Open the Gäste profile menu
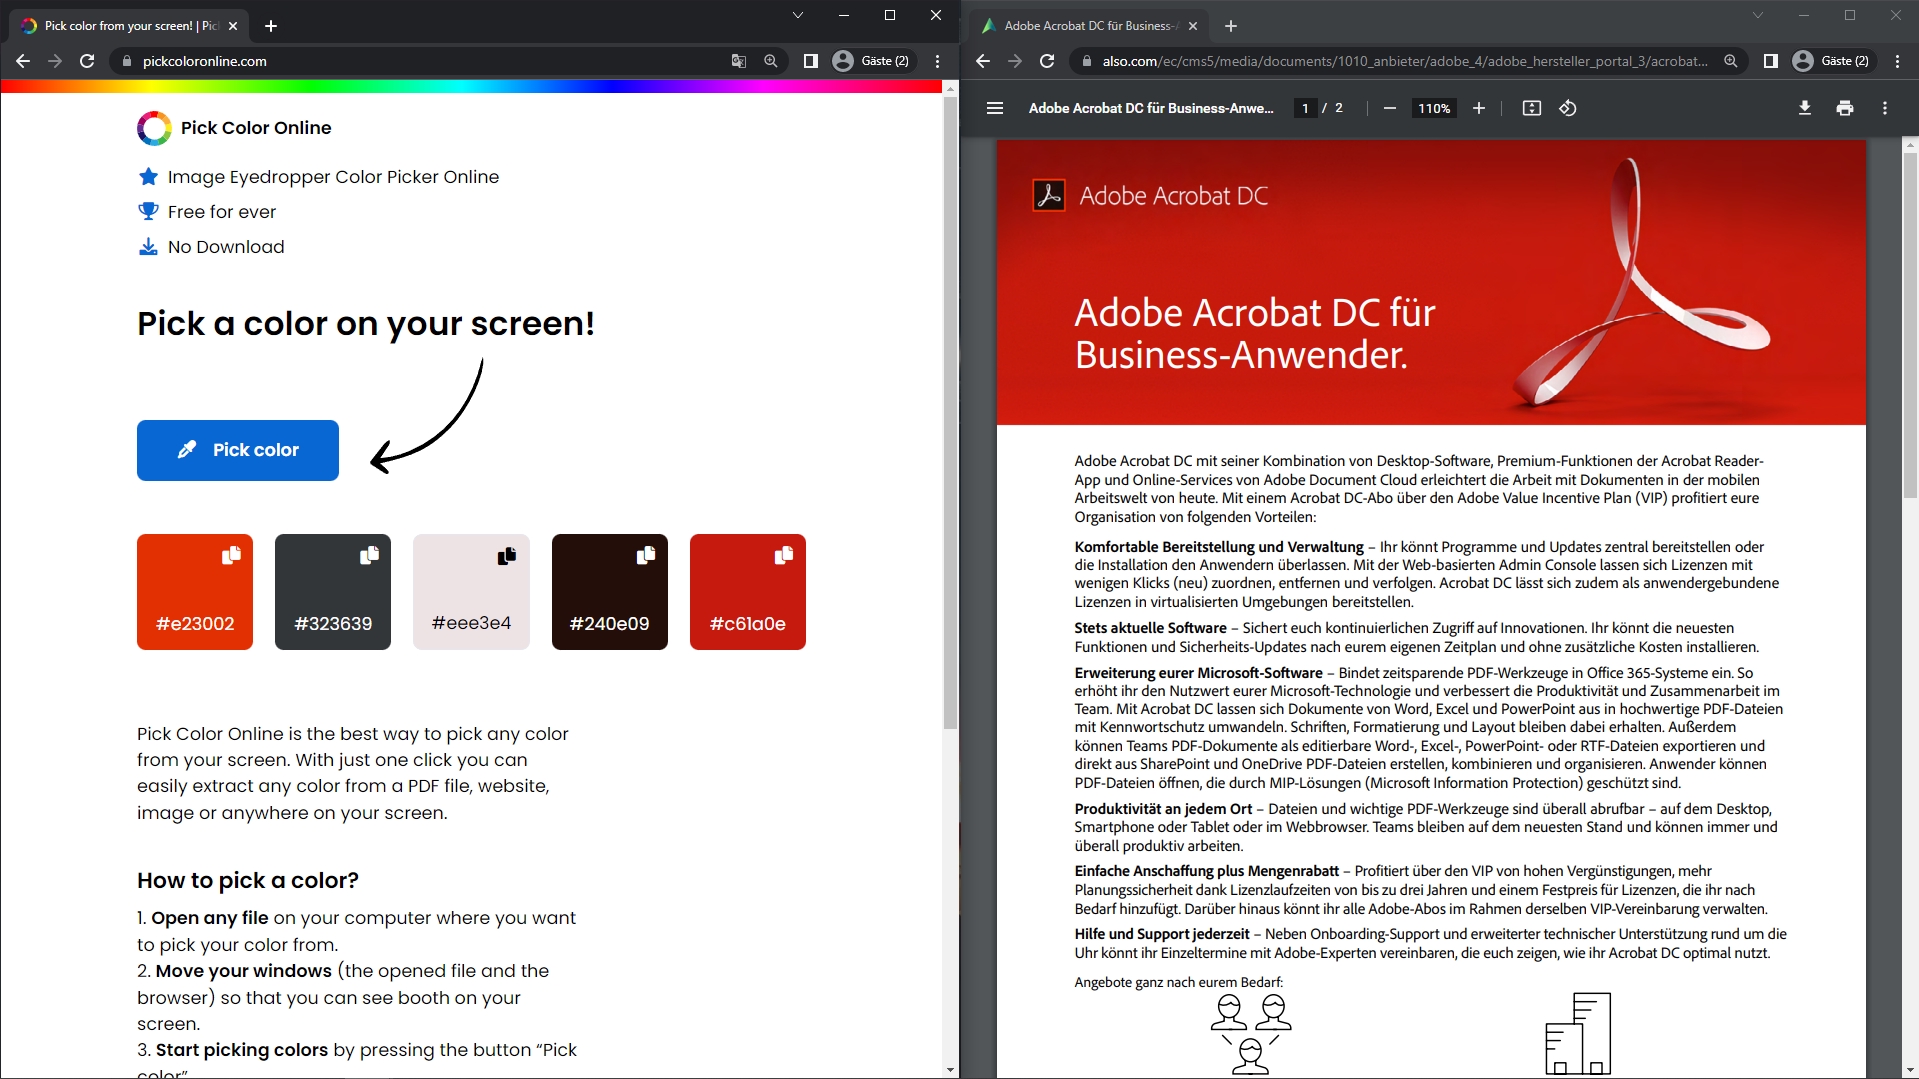 point(871,61)
